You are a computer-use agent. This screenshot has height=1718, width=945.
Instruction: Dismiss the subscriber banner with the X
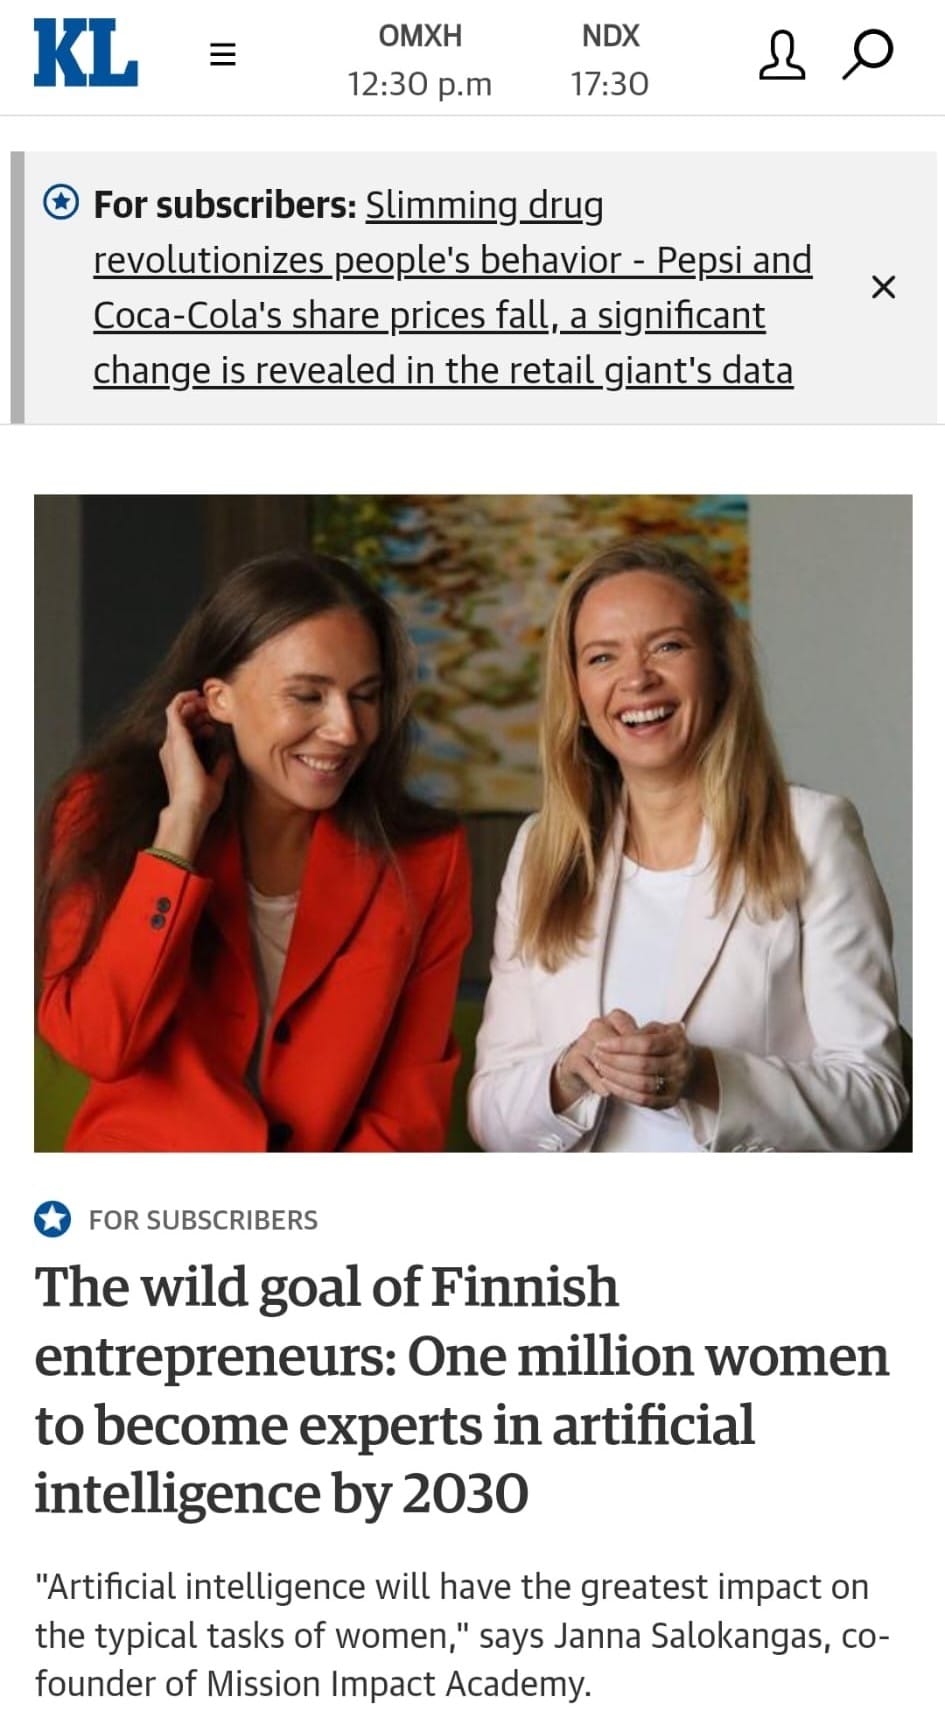(883, 287)
